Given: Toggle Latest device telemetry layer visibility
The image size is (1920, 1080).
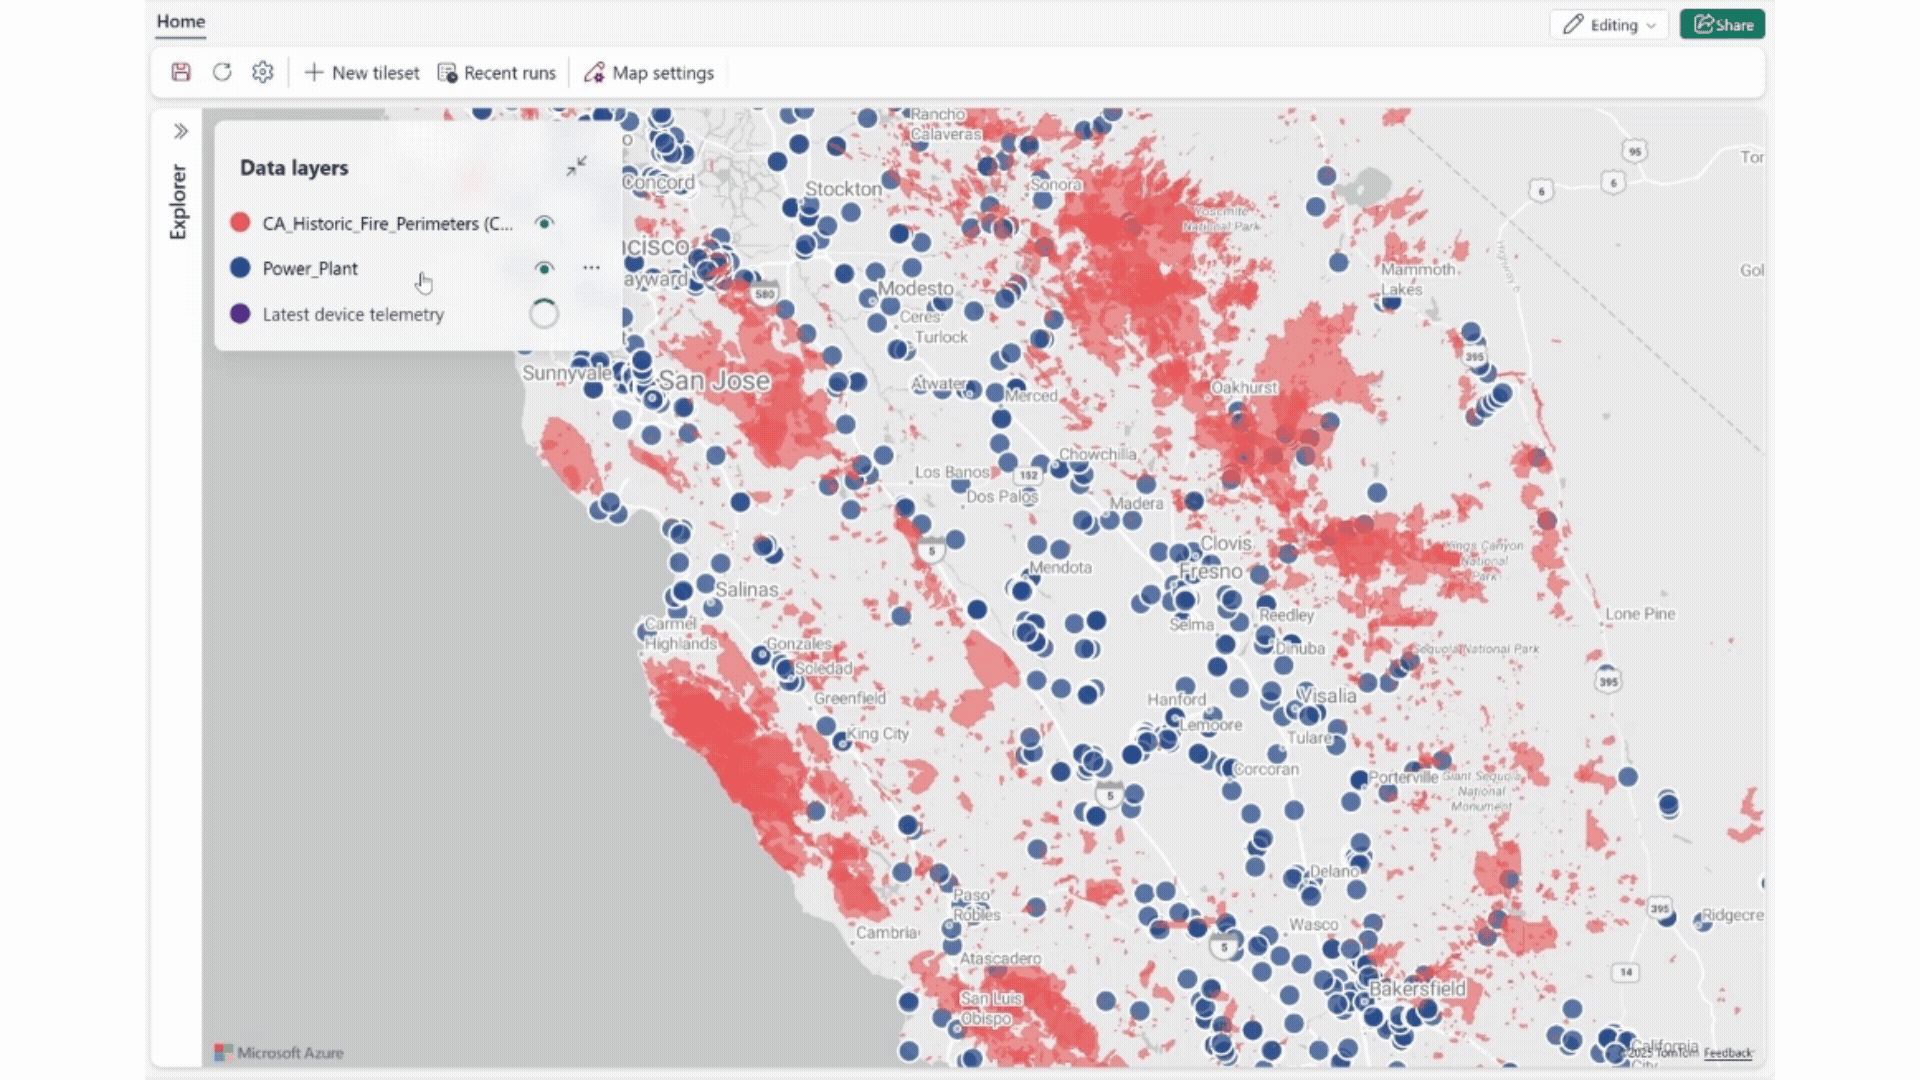Looking at the screenshot, I should (x=544, y=314).
